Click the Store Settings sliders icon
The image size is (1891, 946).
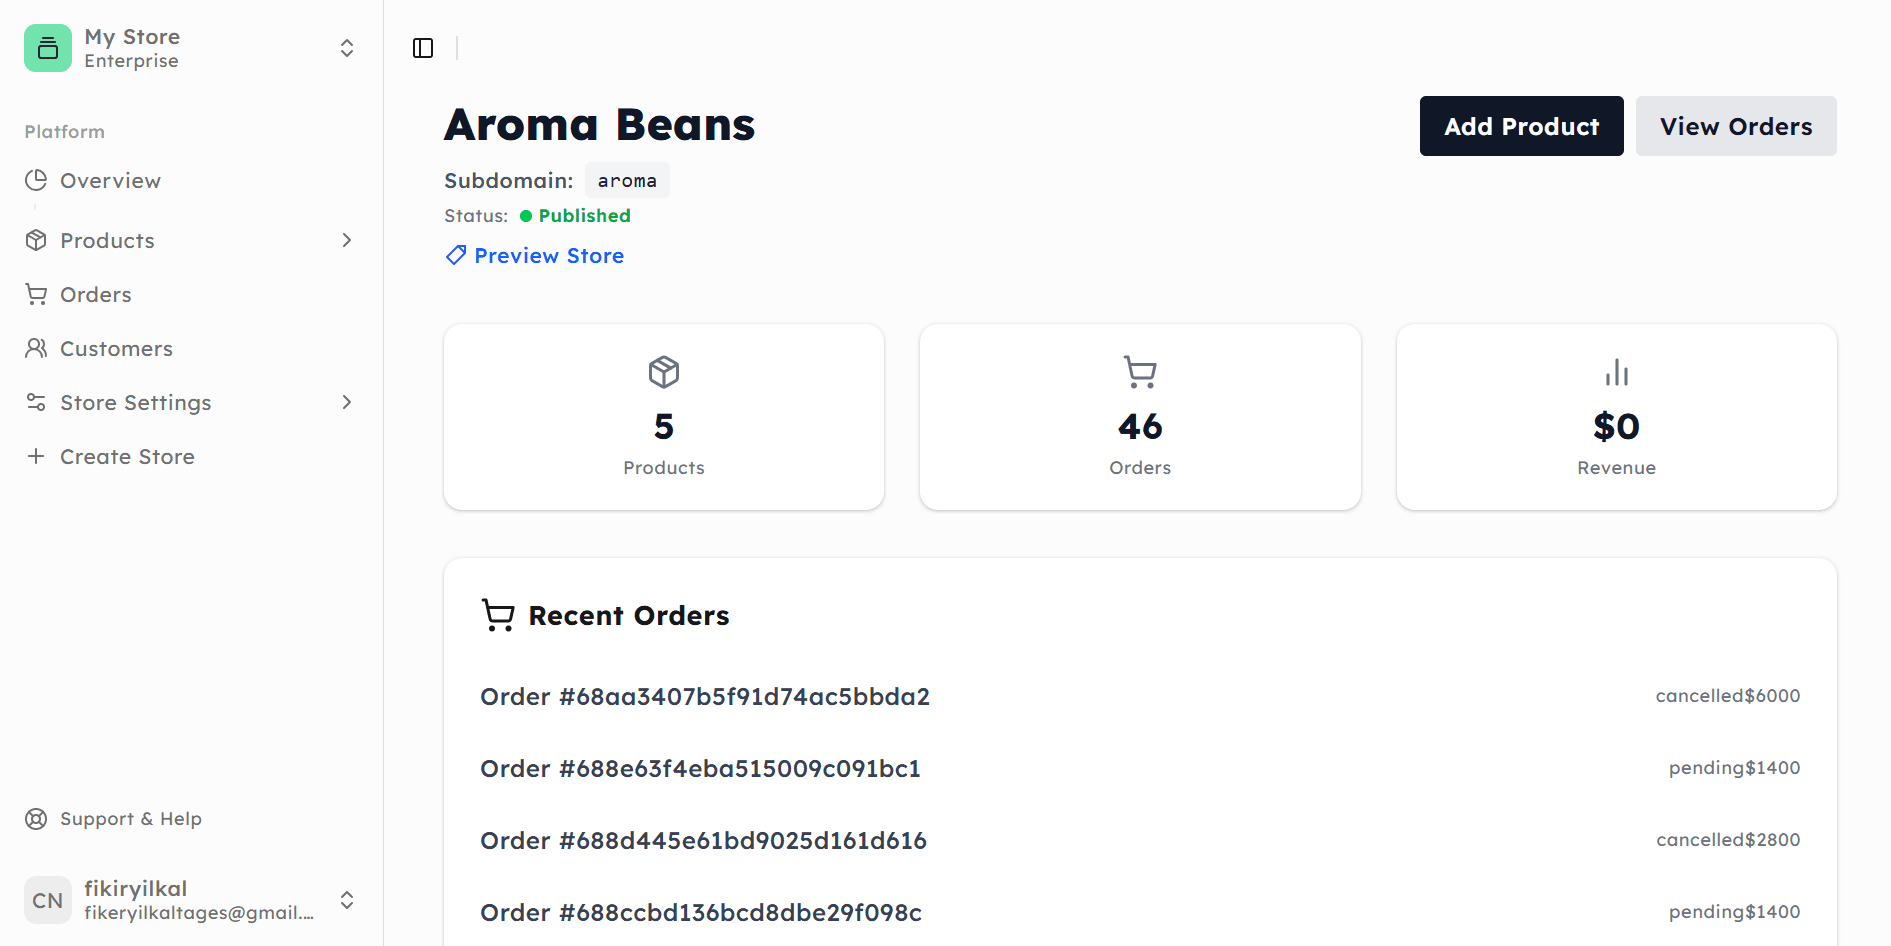click(x=36, y=402)
